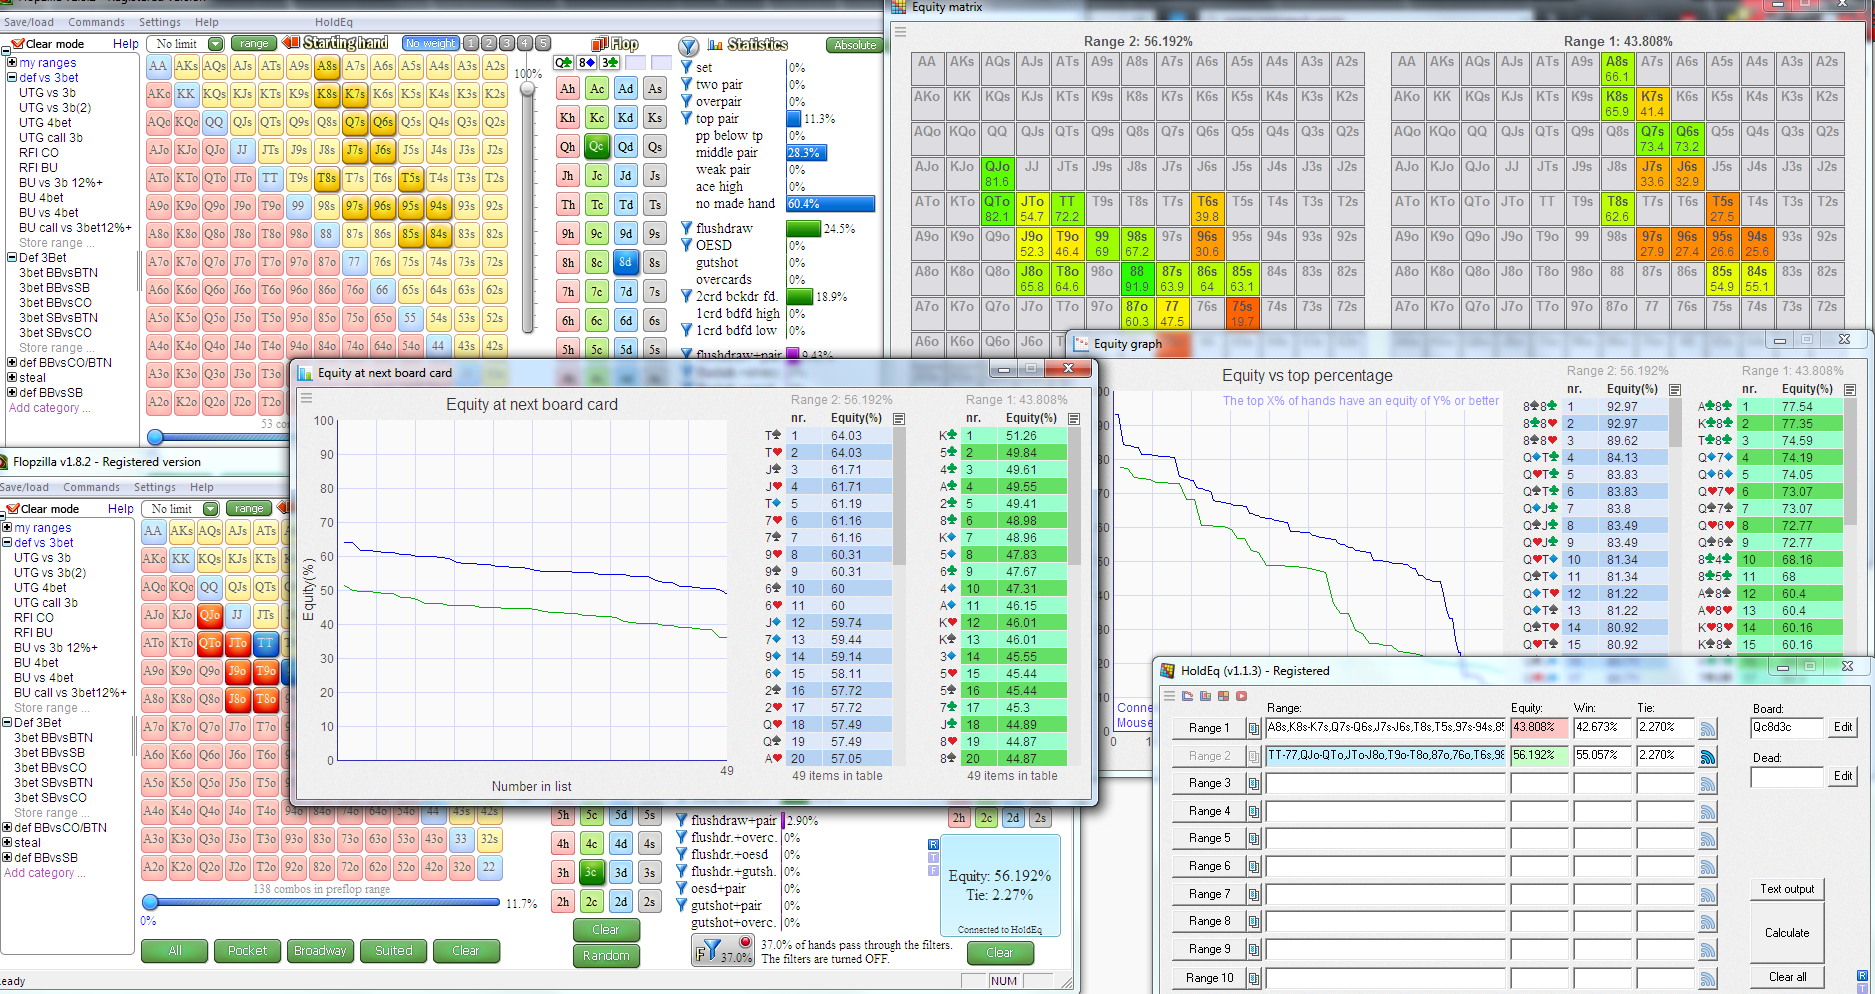The height and width of the screenshot is (994, 1875).
Task: Click the copy icon beside HoldEq Range 5 button
Action: point(1253,838)
